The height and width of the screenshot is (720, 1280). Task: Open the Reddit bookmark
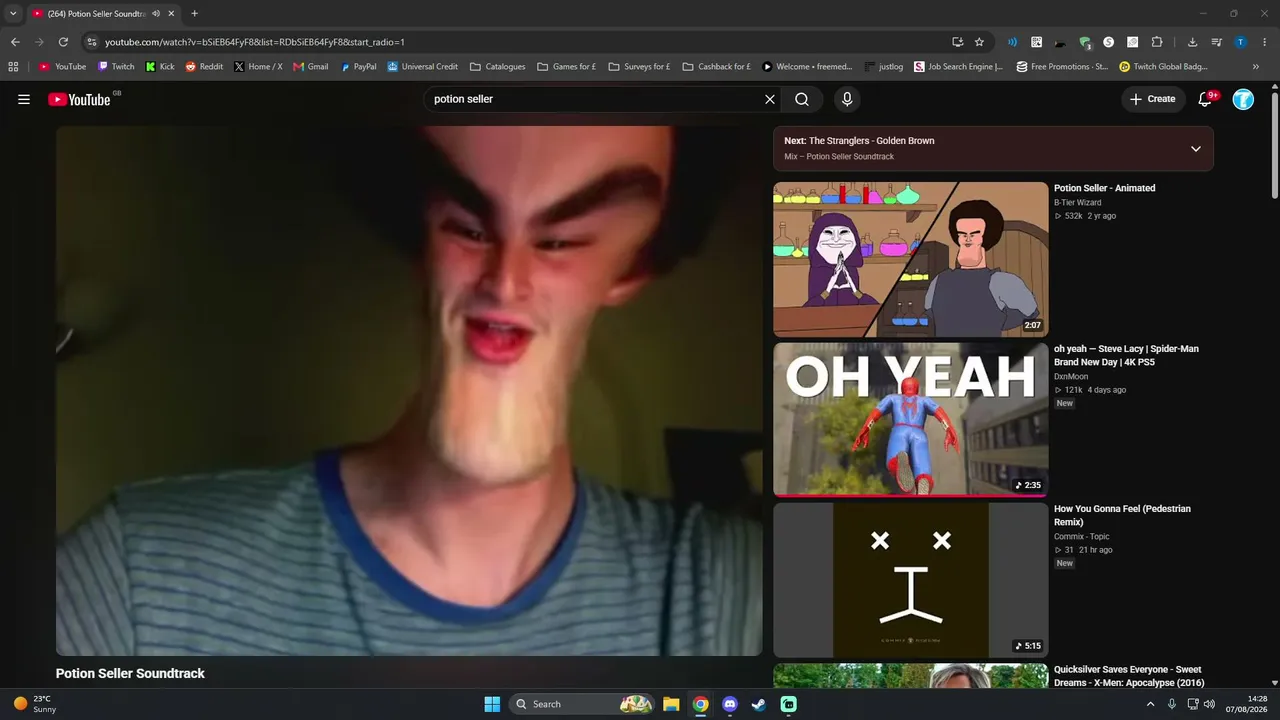click(204, 67)
